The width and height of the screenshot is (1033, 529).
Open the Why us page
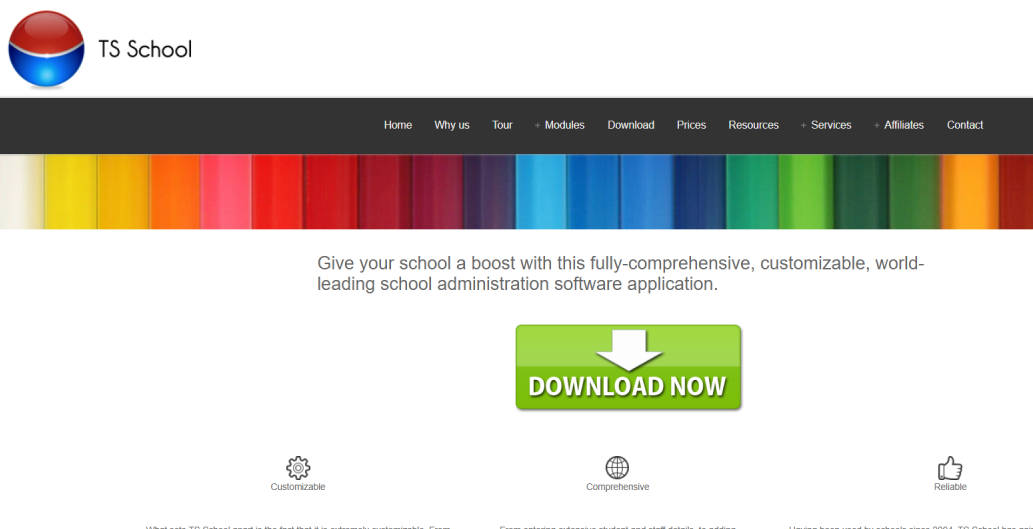451,125
